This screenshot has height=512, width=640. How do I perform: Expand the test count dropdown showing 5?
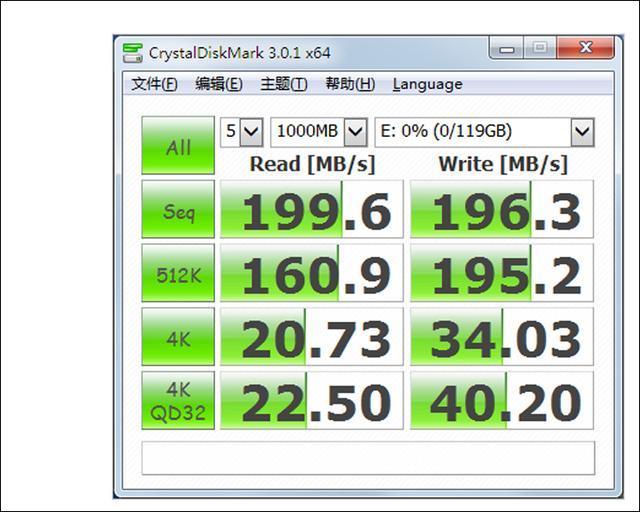tap(251, 132)
